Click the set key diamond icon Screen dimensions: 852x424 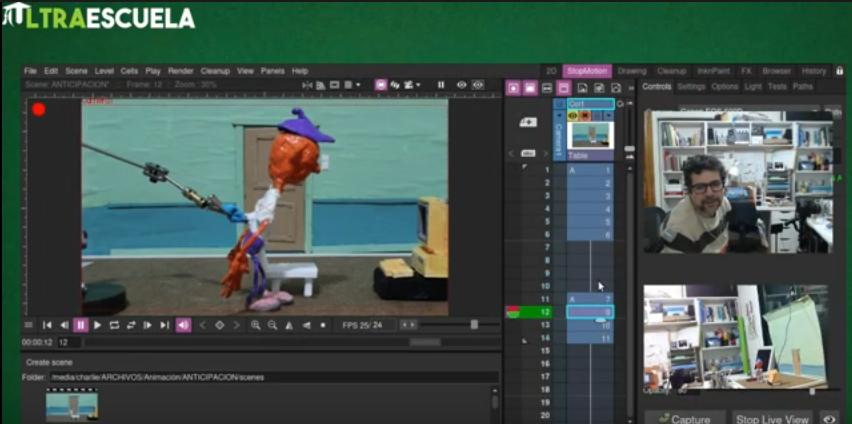point(220,325)
